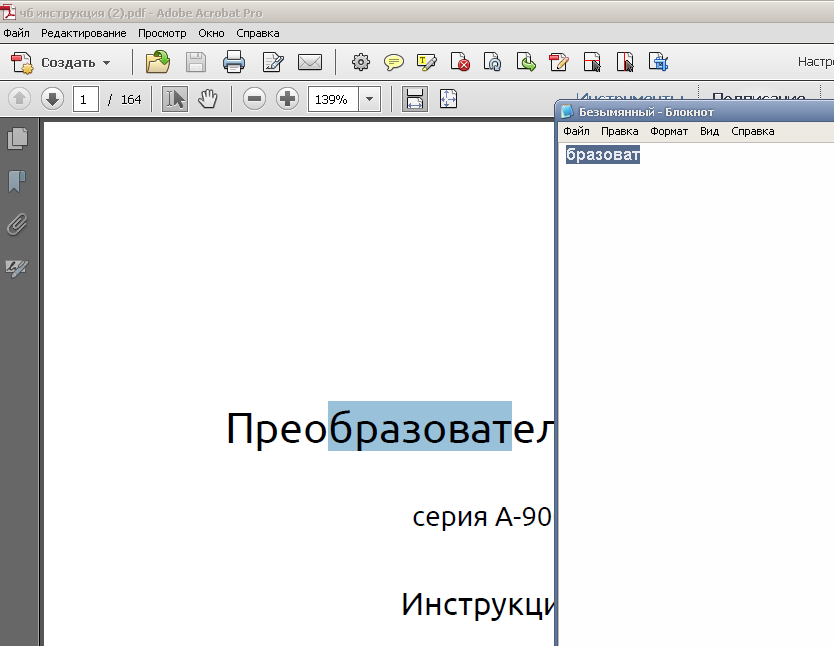Click highlighted text in Notepad
This screenshot has width=834, height=646.
coord(603,155)
